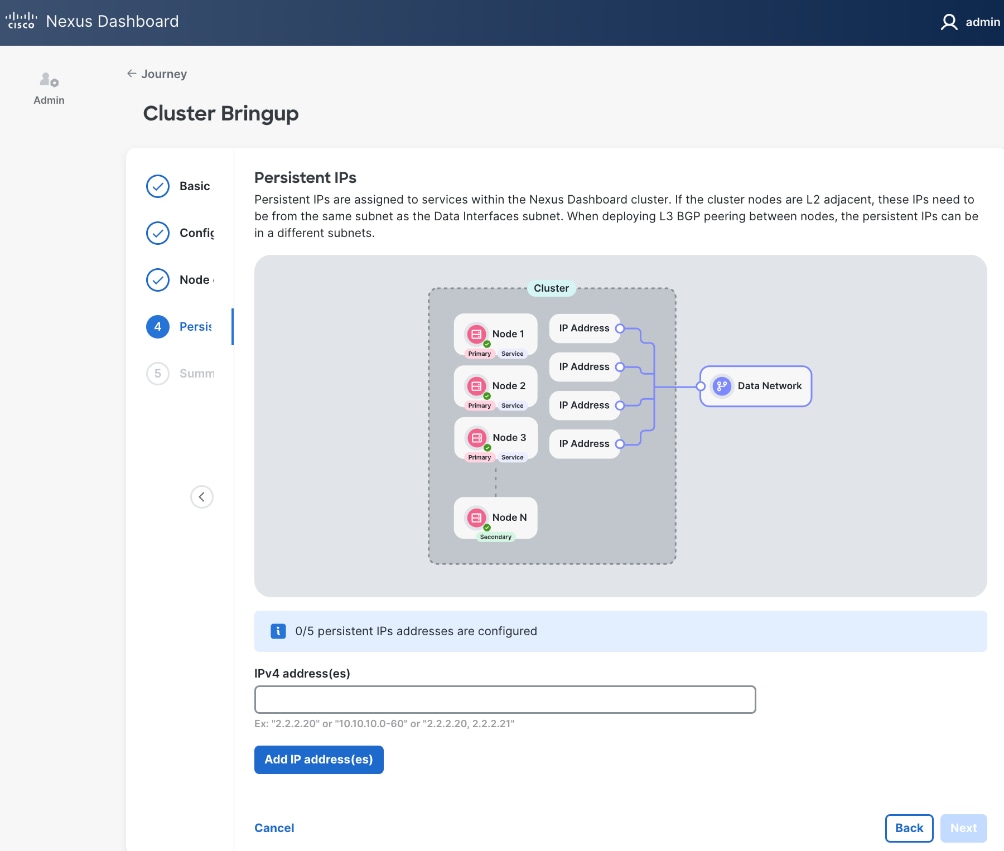Click the Node 1 icon in diagram
This screenshot has width=1004, height=851.
(476, 334)
